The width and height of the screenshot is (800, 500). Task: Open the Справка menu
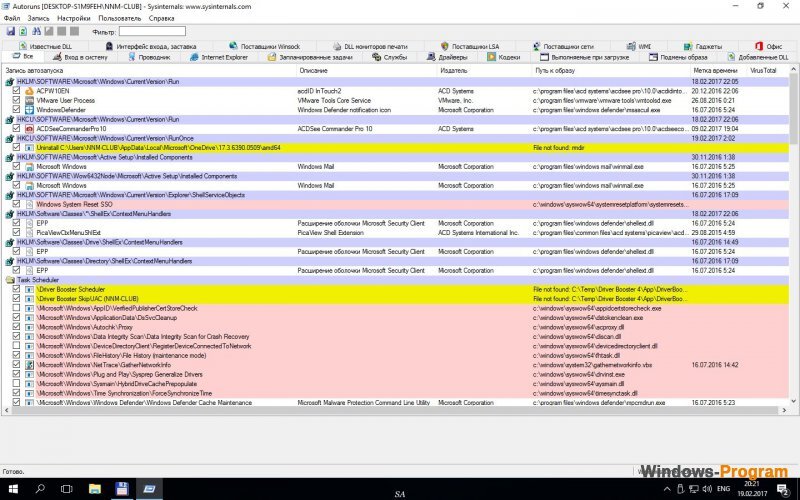tap(161, 18)
